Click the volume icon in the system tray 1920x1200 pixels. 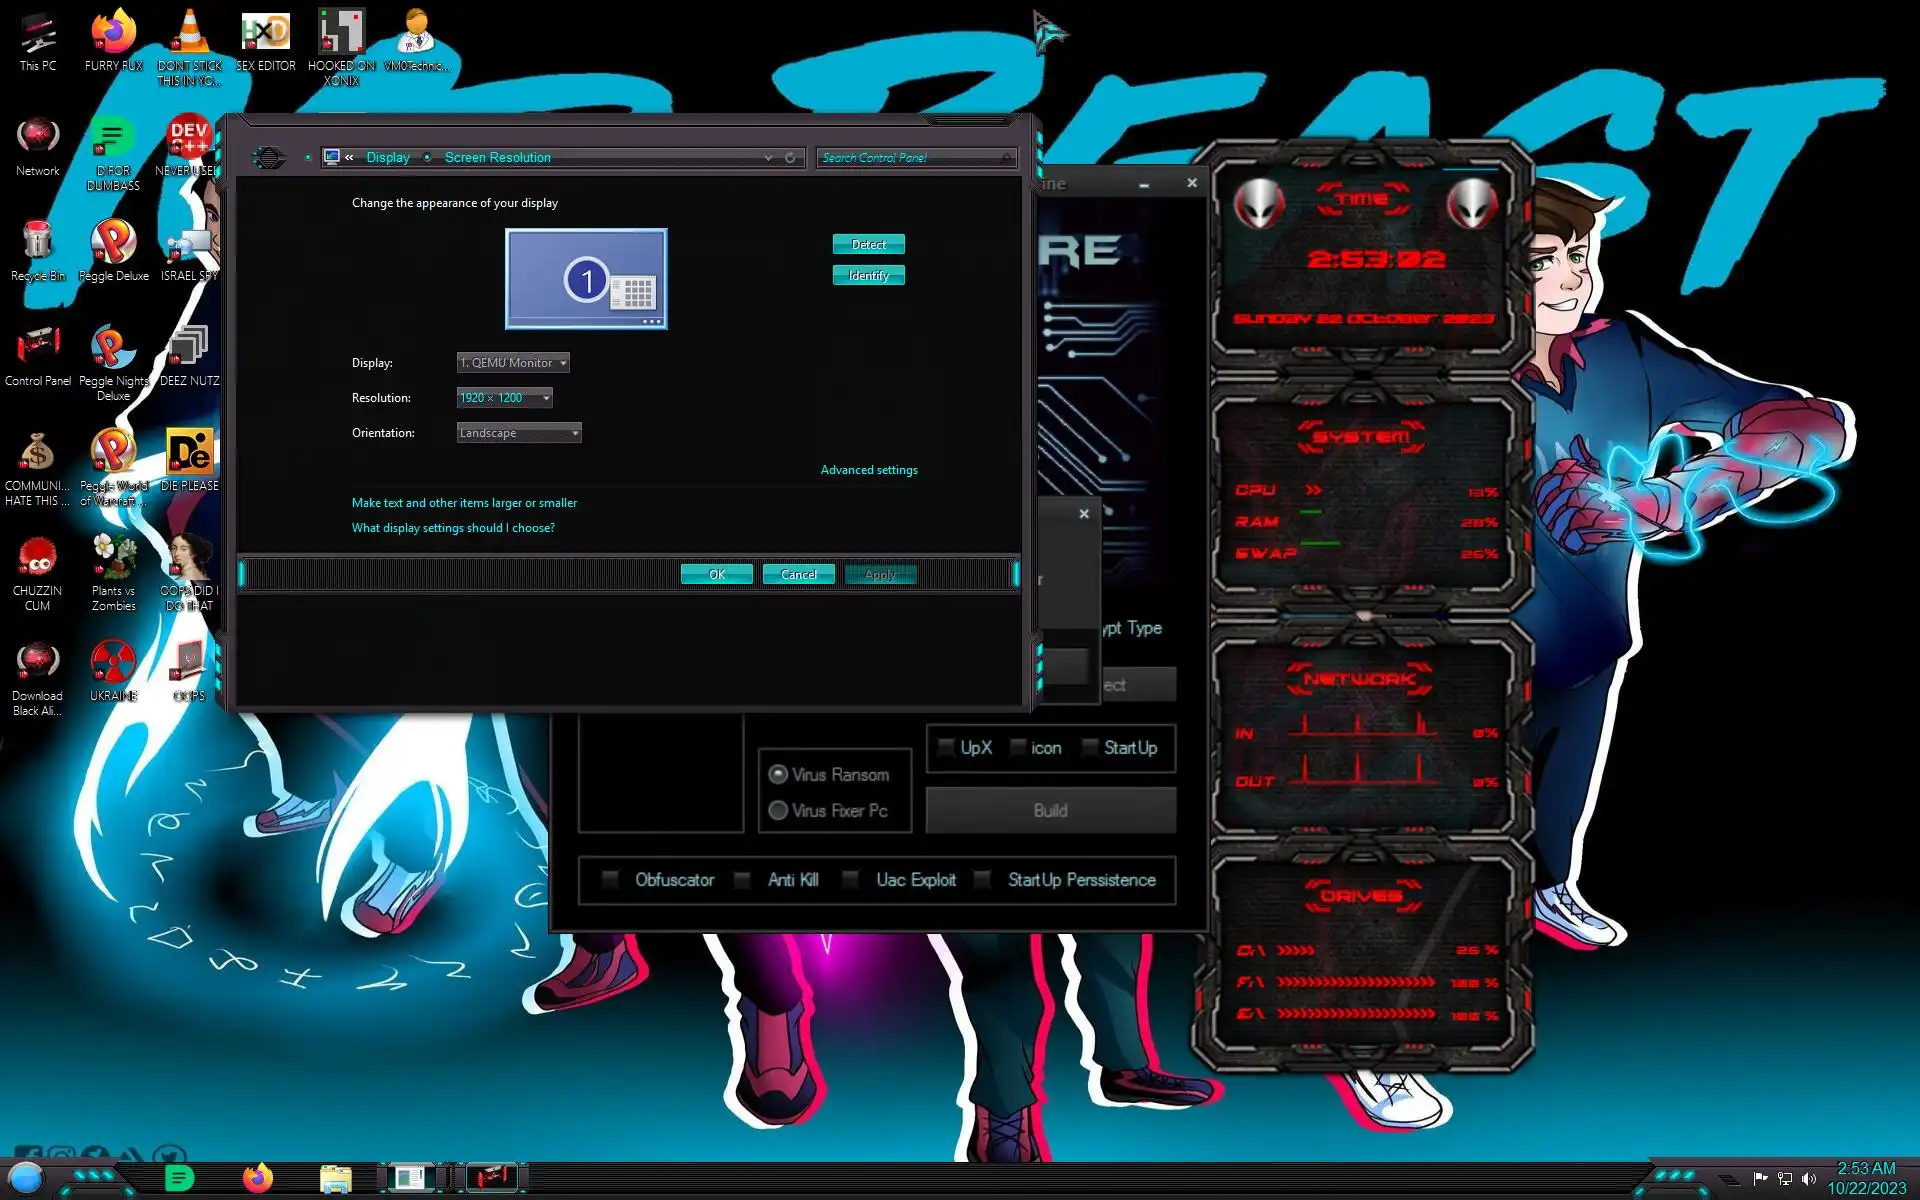pyautogui.click(x=1809, y=1178)
